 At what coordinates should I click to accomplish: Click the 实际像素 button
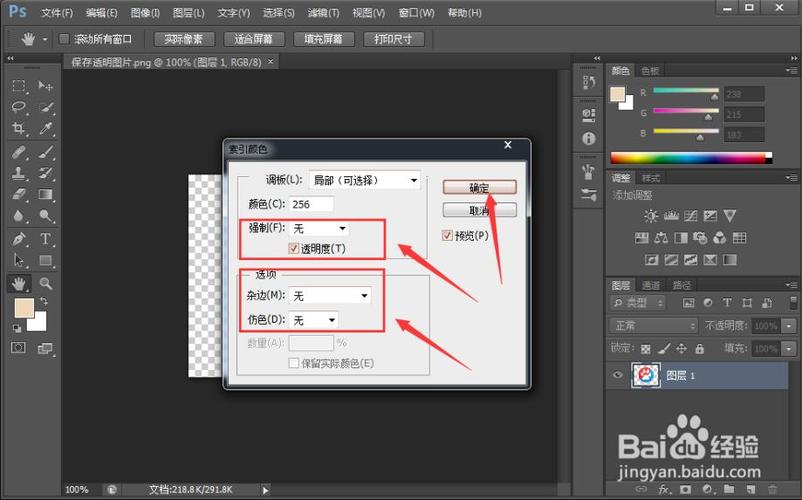(184, 39)
